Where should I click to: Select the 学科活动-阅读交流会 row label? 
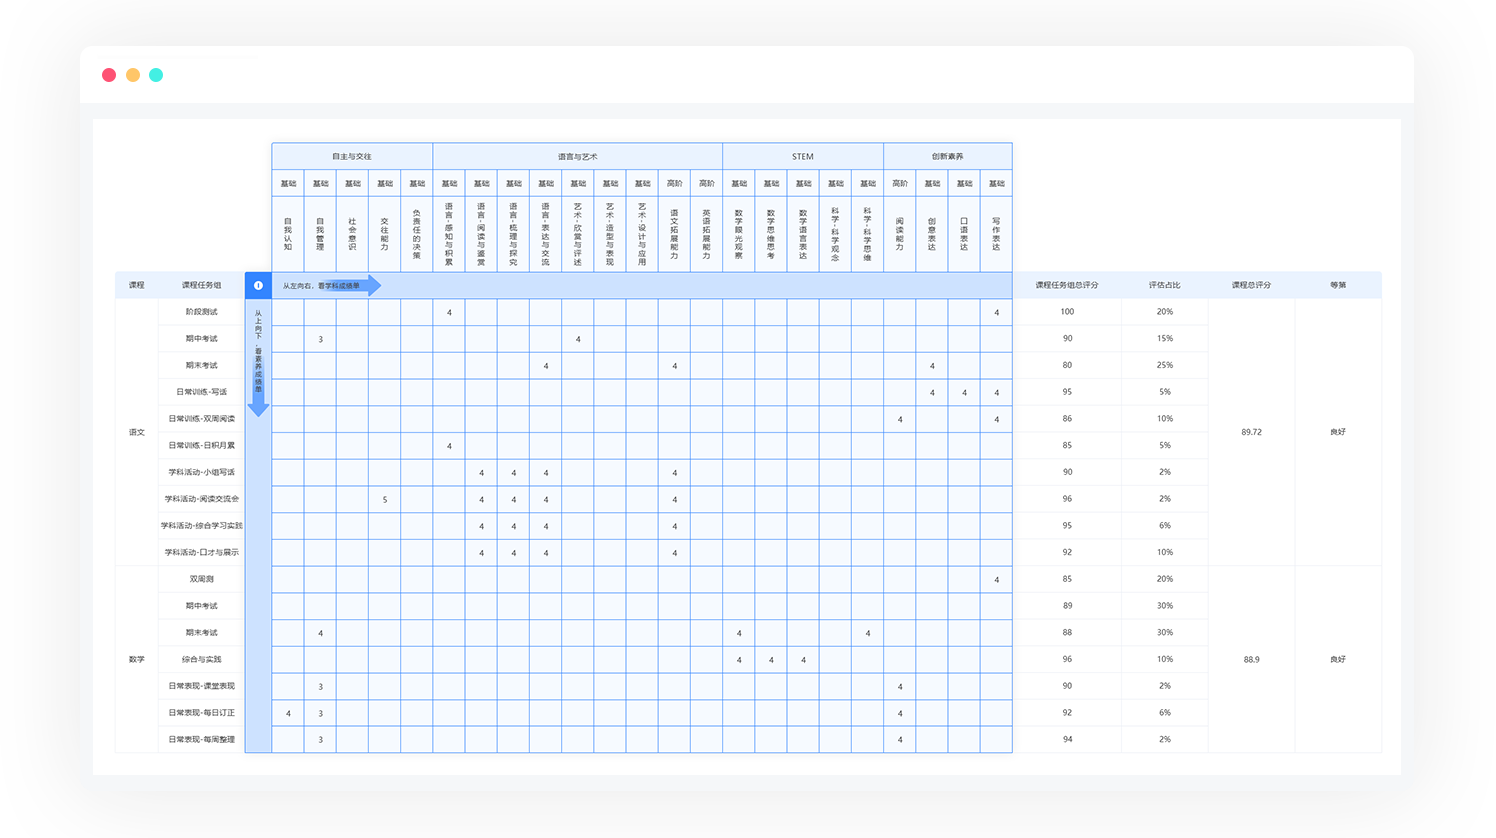tap(201, 499)
